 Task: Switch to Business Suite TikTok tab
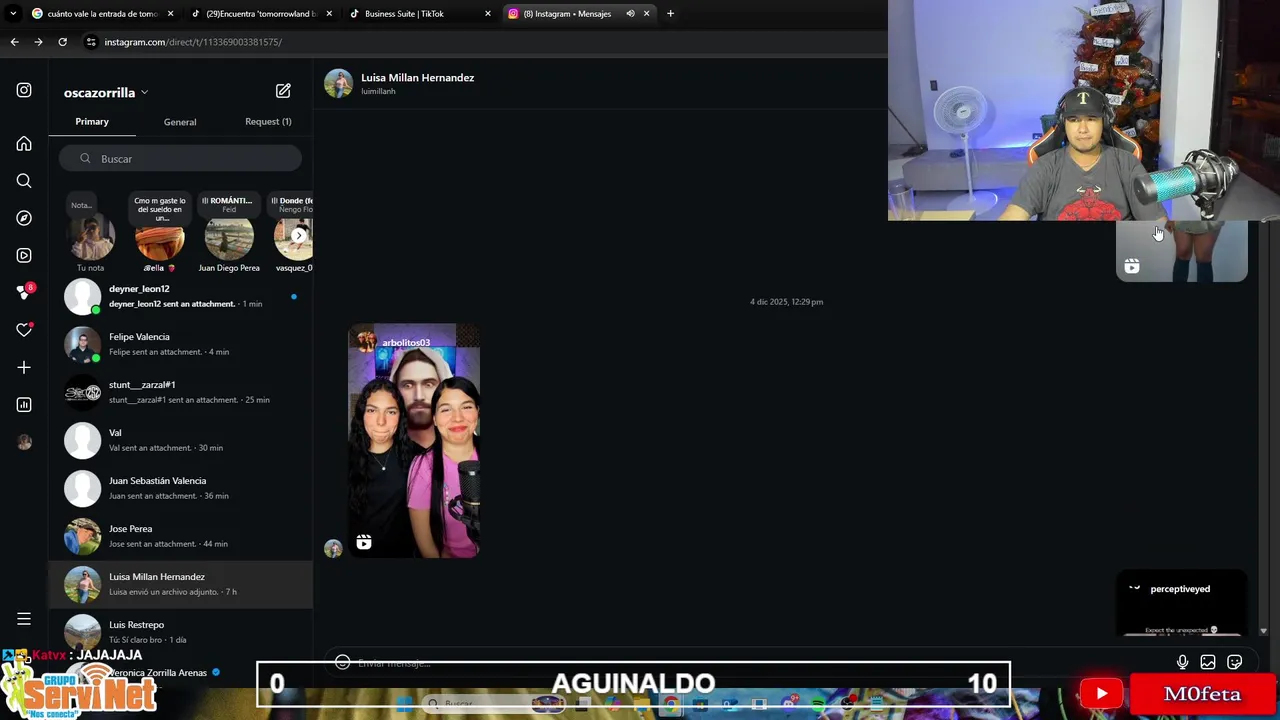click(x=420, y=14)
